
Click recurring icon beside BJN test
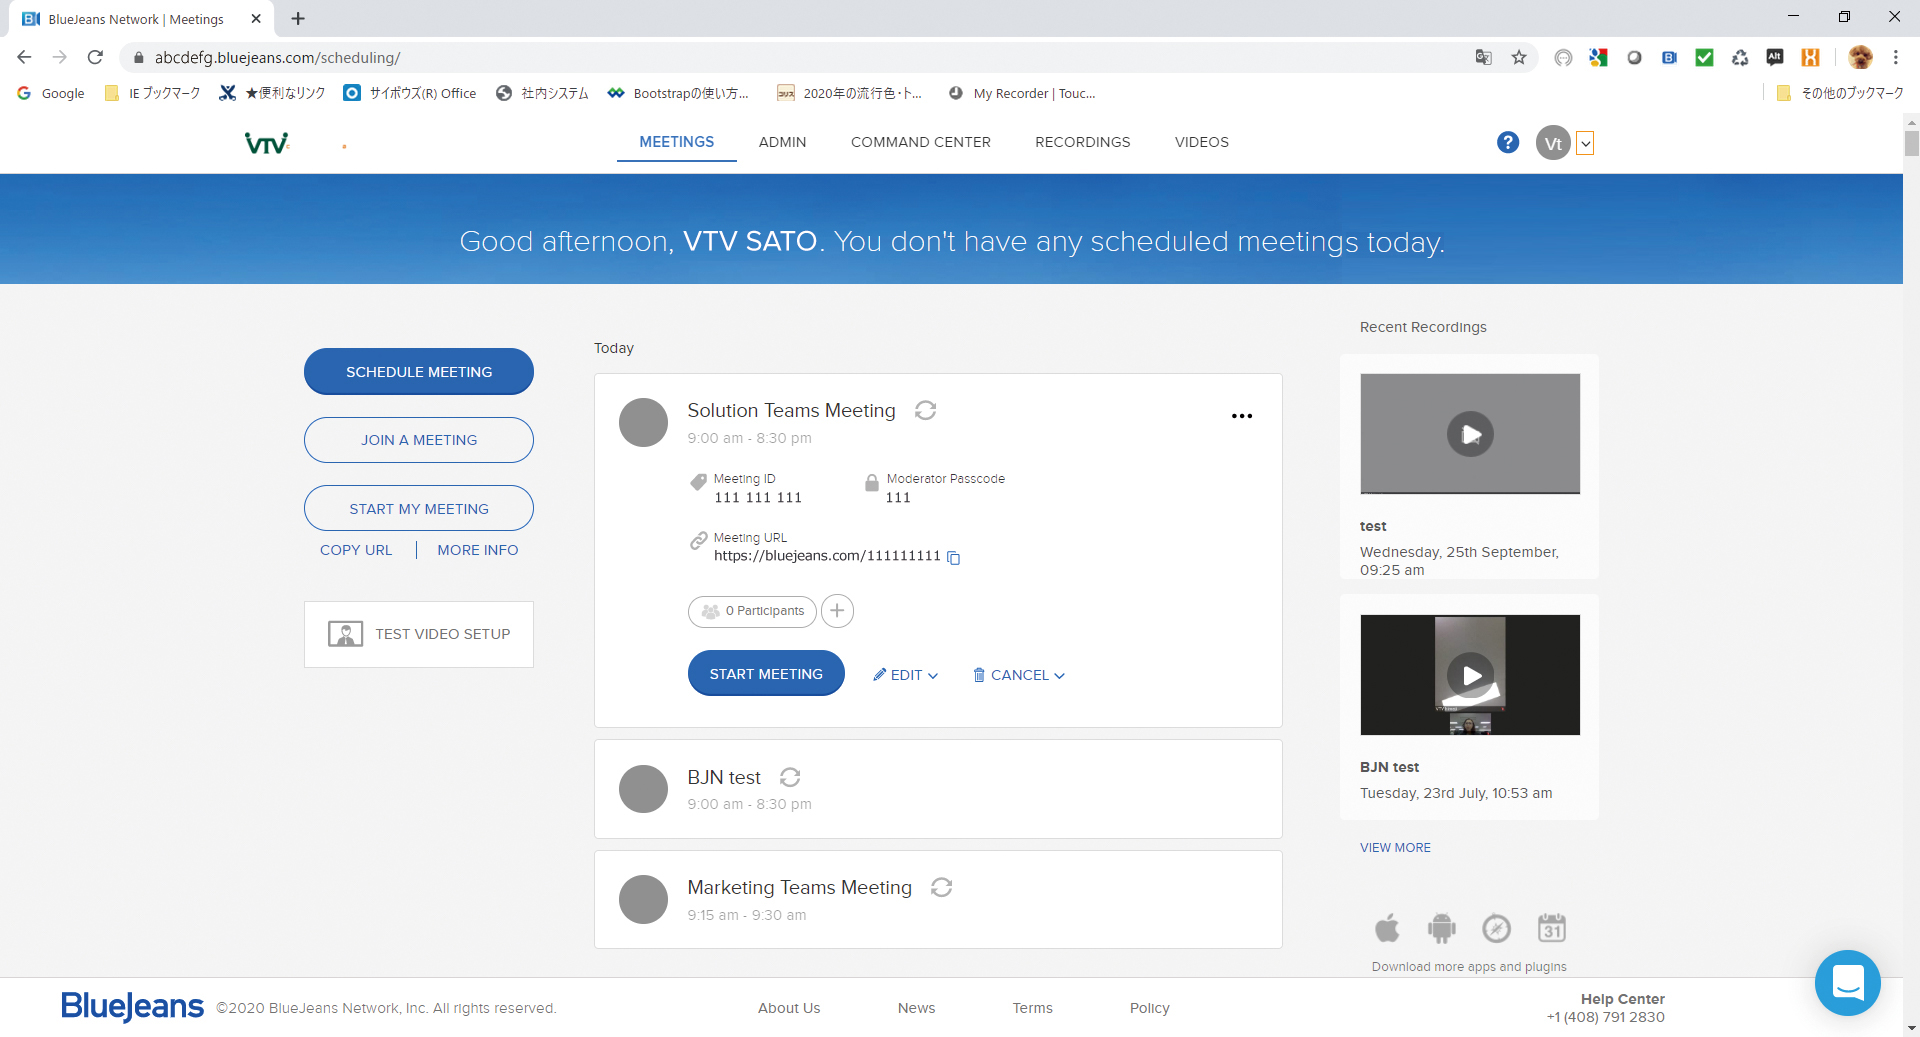(790, 777)
